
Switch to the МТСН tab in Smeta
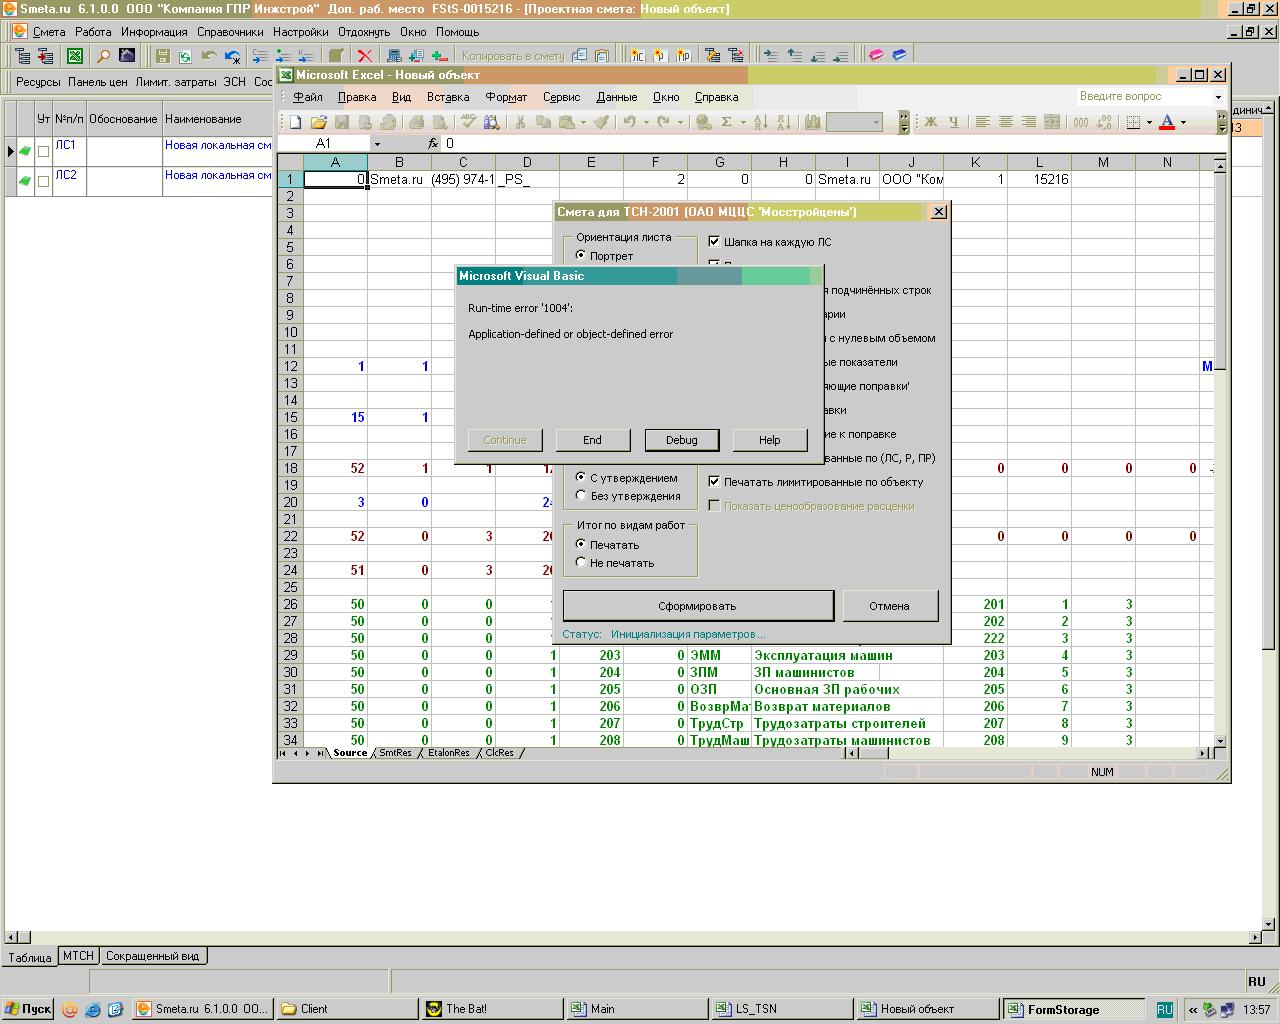78,956
